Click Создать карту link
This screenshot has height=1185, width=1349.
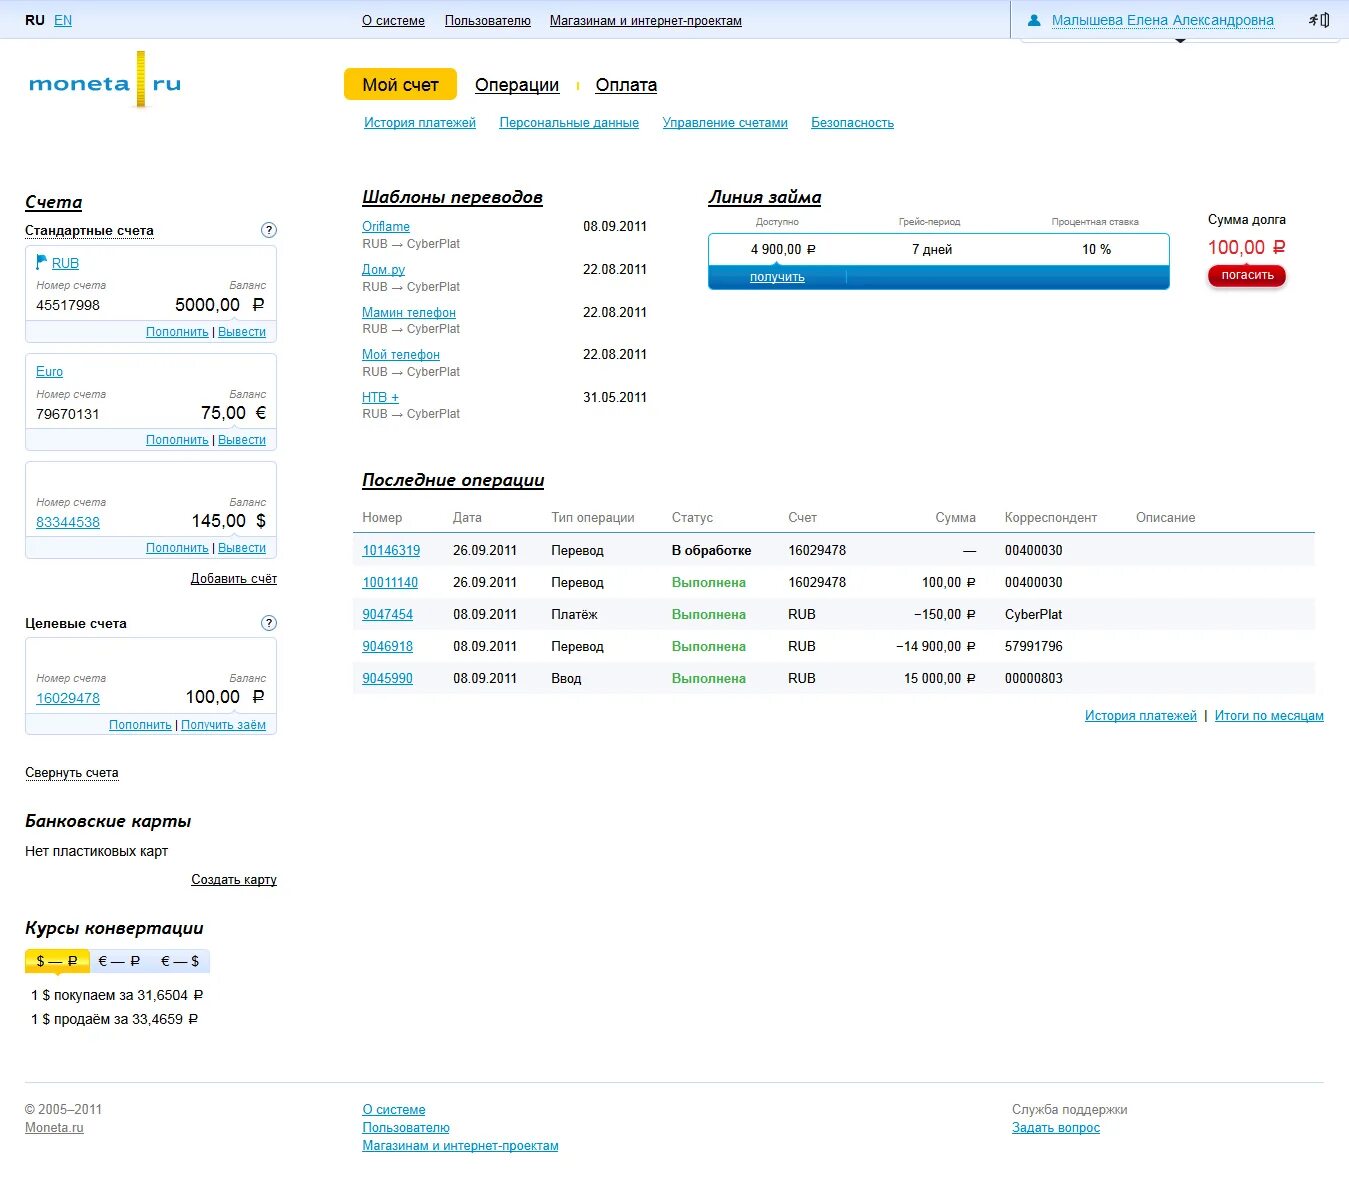coord(234,880)
